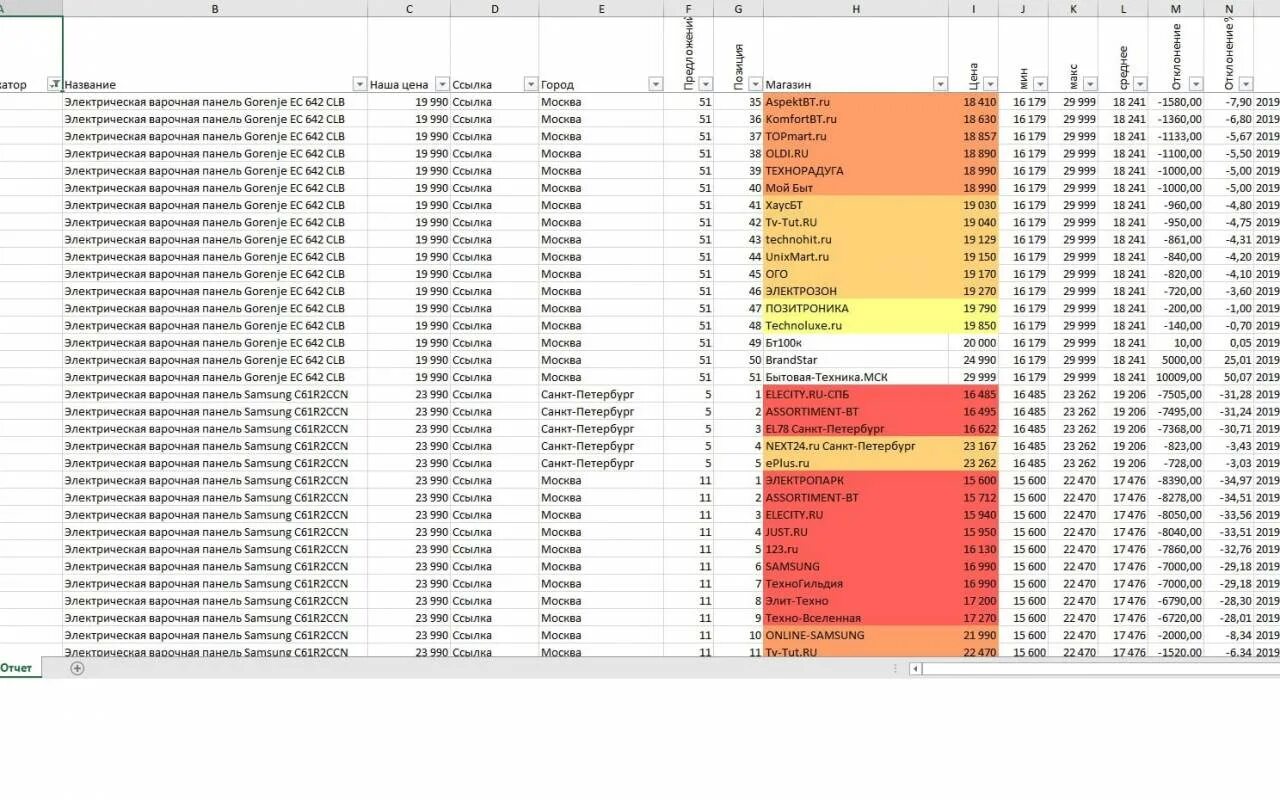The image size is (1280, 800).
Task: Open the active filter button in column A
Action: coord(55,85)
